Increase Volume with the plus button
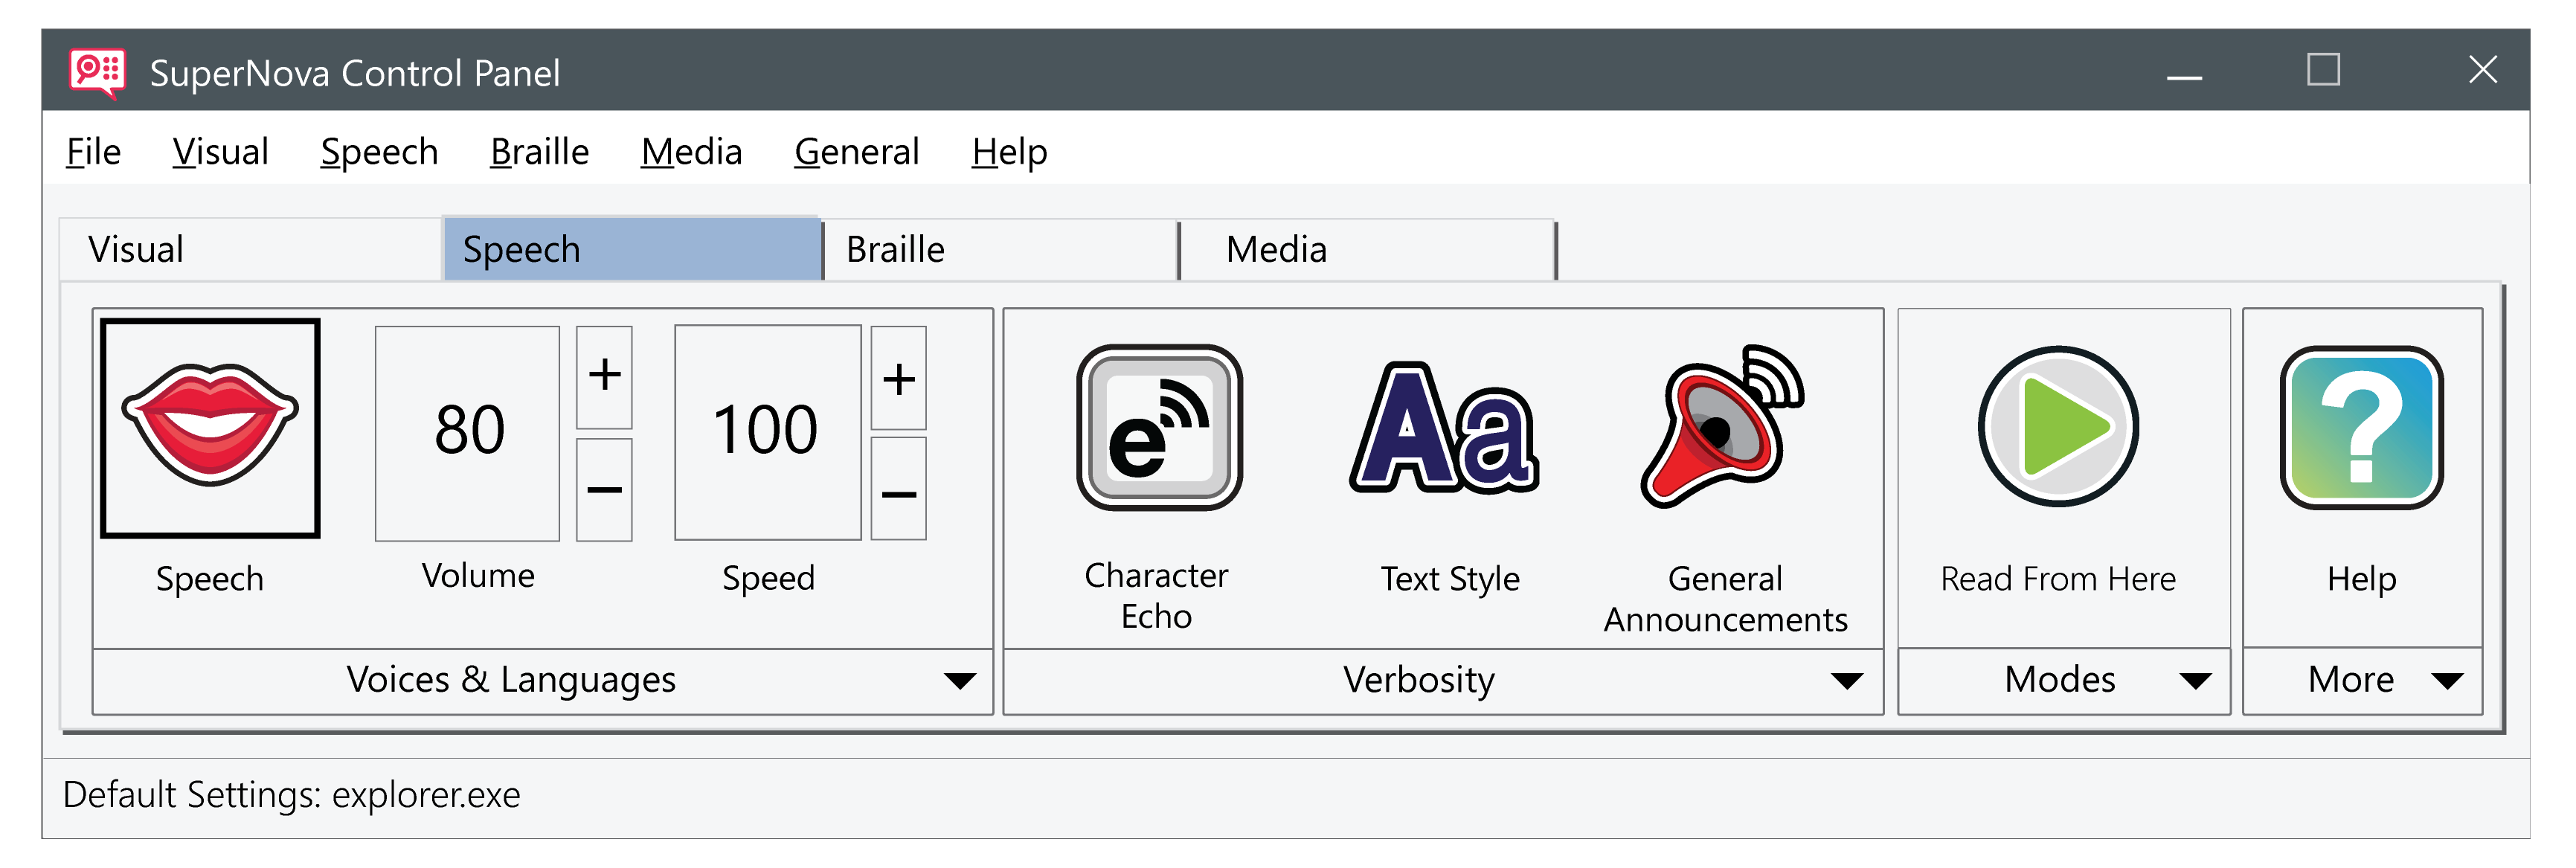The width and height of the screenshot is (2576, 868). tap(604, 376)
